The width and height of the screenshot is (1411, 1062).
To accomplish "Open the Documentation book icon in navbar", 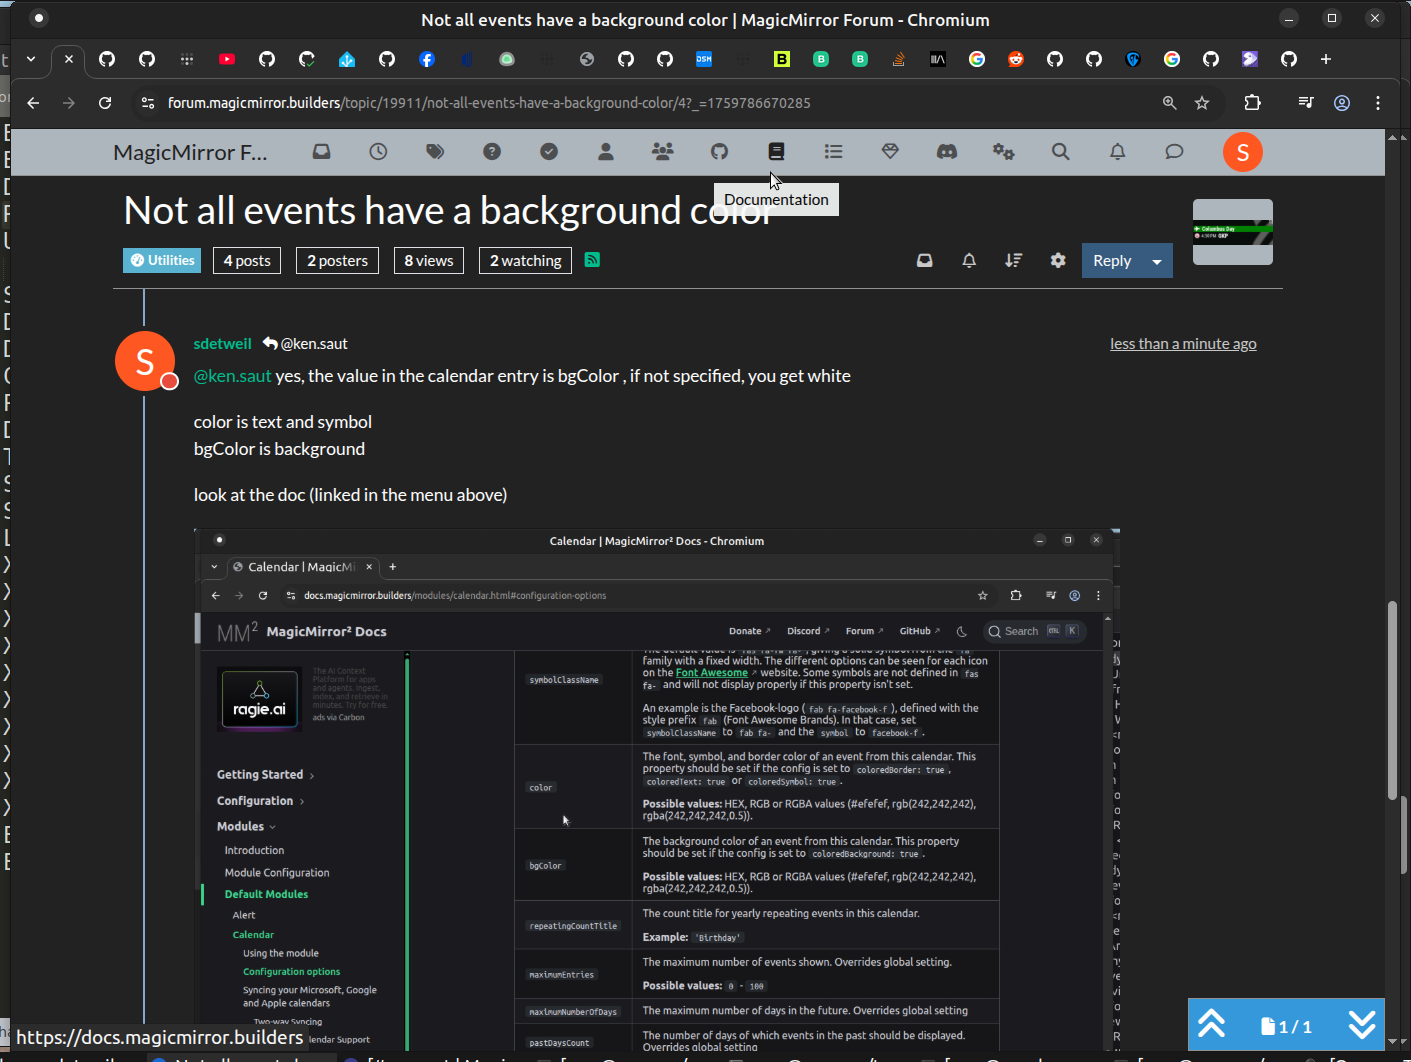I will 776,152.
